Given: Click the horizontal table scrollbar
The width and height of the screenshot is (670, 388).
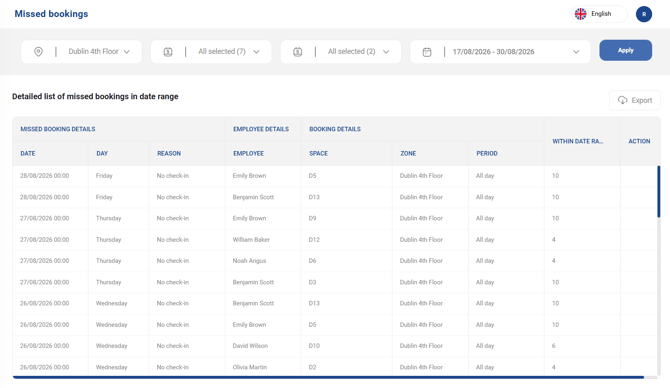Looking at the screenshot, I should [x=328, y=377].
